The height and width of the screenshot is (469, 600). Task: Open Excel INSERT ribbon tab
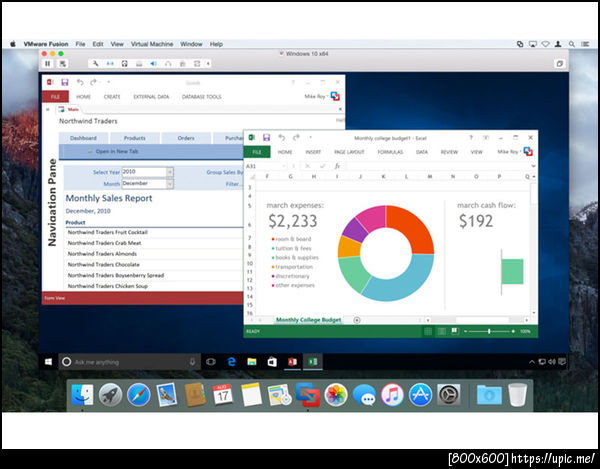coord(313,152)
